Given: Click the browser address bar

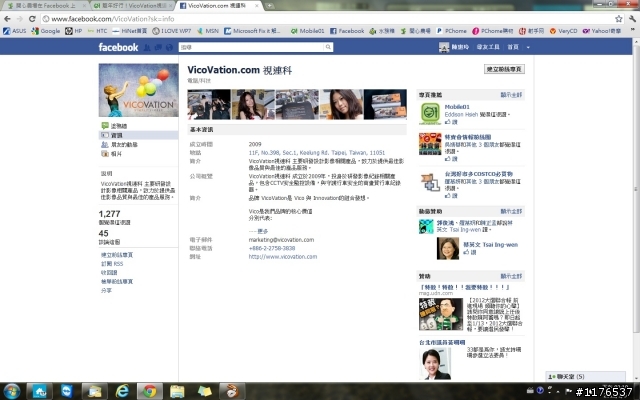Looking at the screenshot, I should click(x=327, y=19).
